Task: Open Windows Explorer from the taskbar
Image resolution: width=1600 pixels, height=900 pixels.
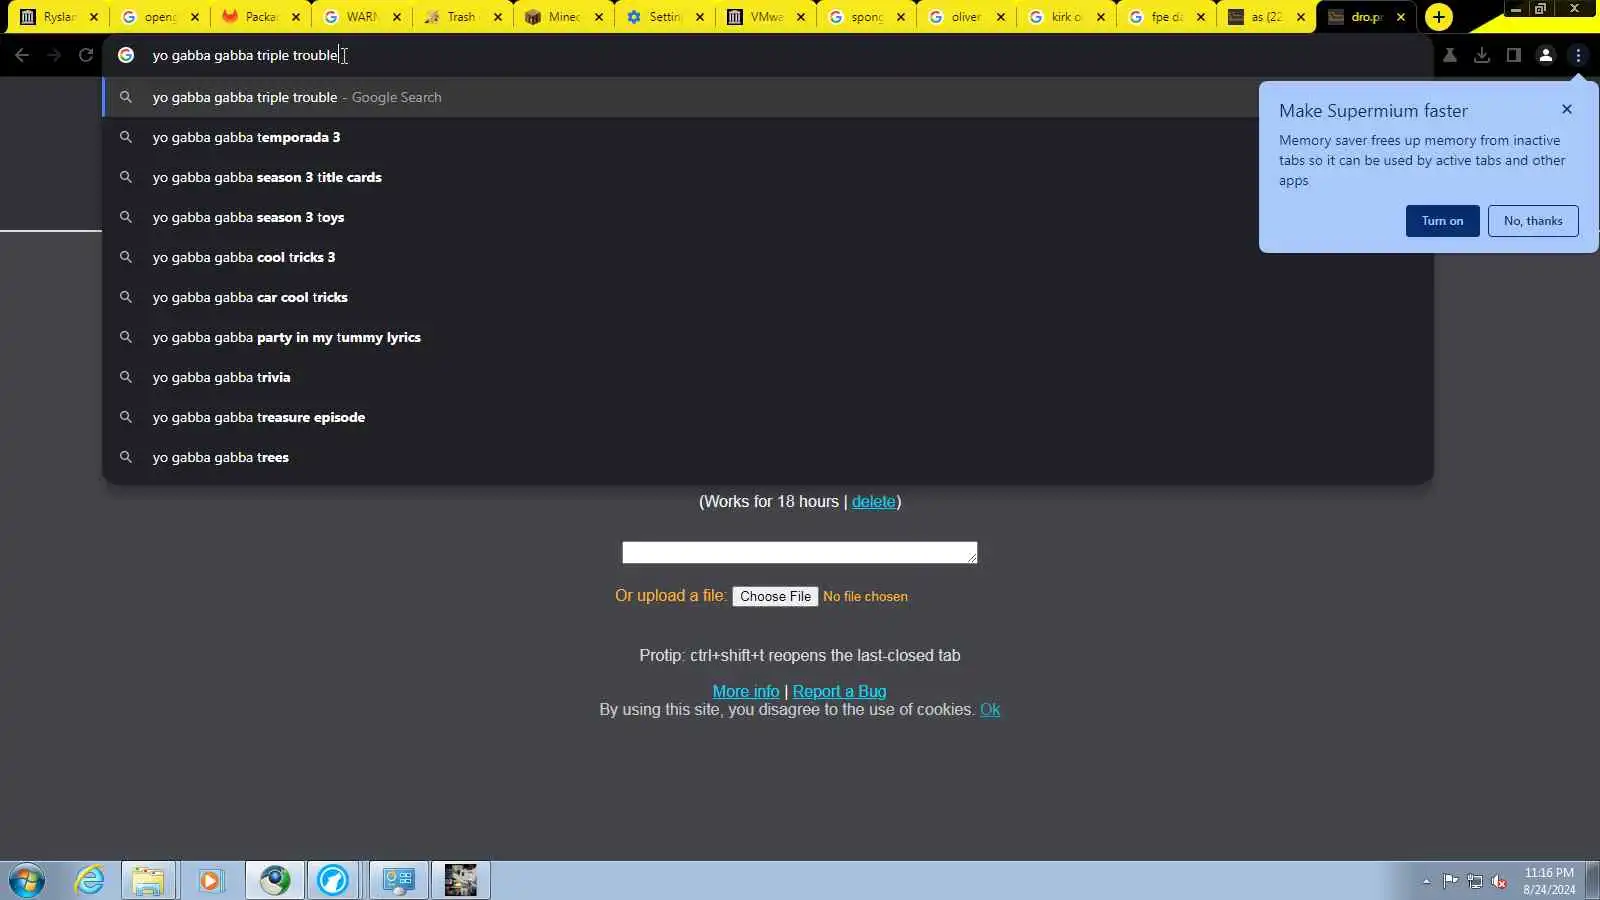Action: tap(148, 881)
